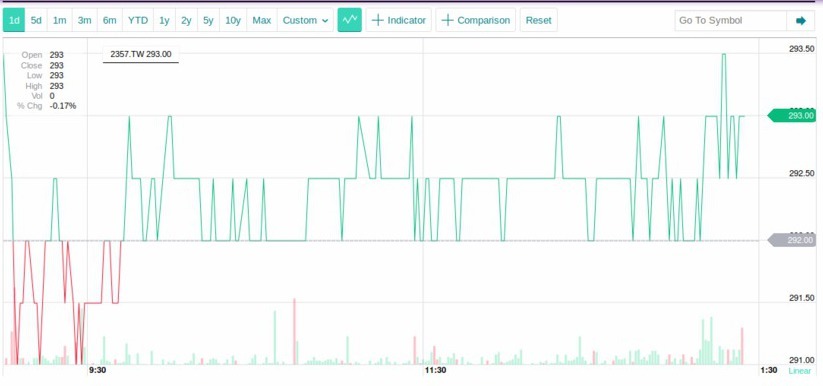Click the 9:30 time axis label

(98, 370)
